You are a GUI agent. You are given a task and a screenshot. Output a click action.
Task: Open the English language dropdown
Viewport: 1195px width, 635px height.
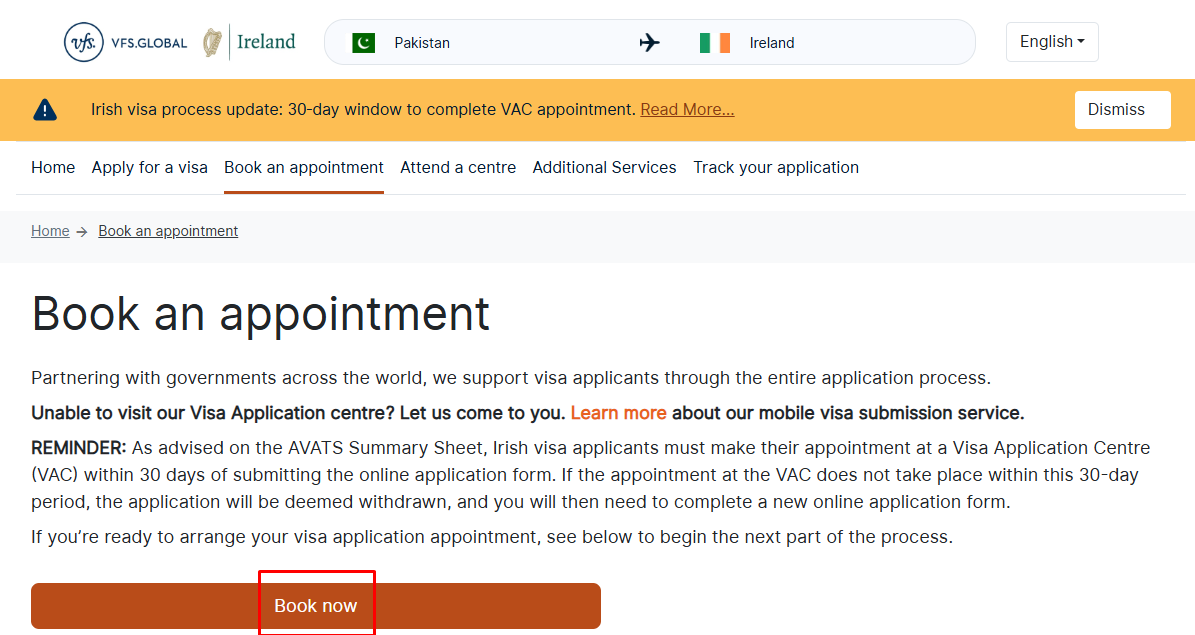point(1052,42)
